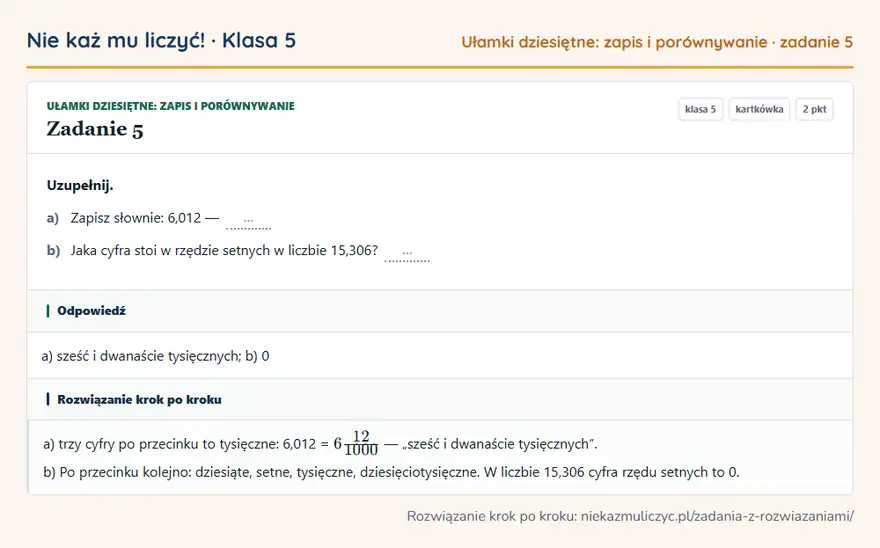Viewport: 880px width, 548px height.
Task: Click the 'Zadanie 5' heading
Action: coord(95,129)
